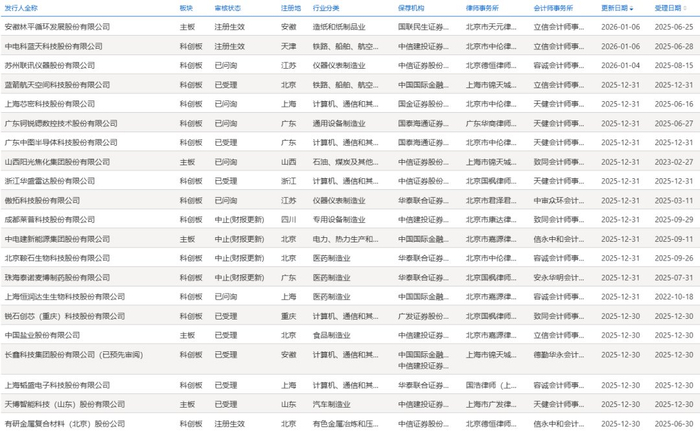Open 成都莱普科技股份有限公司 entry

pos(50,220)
